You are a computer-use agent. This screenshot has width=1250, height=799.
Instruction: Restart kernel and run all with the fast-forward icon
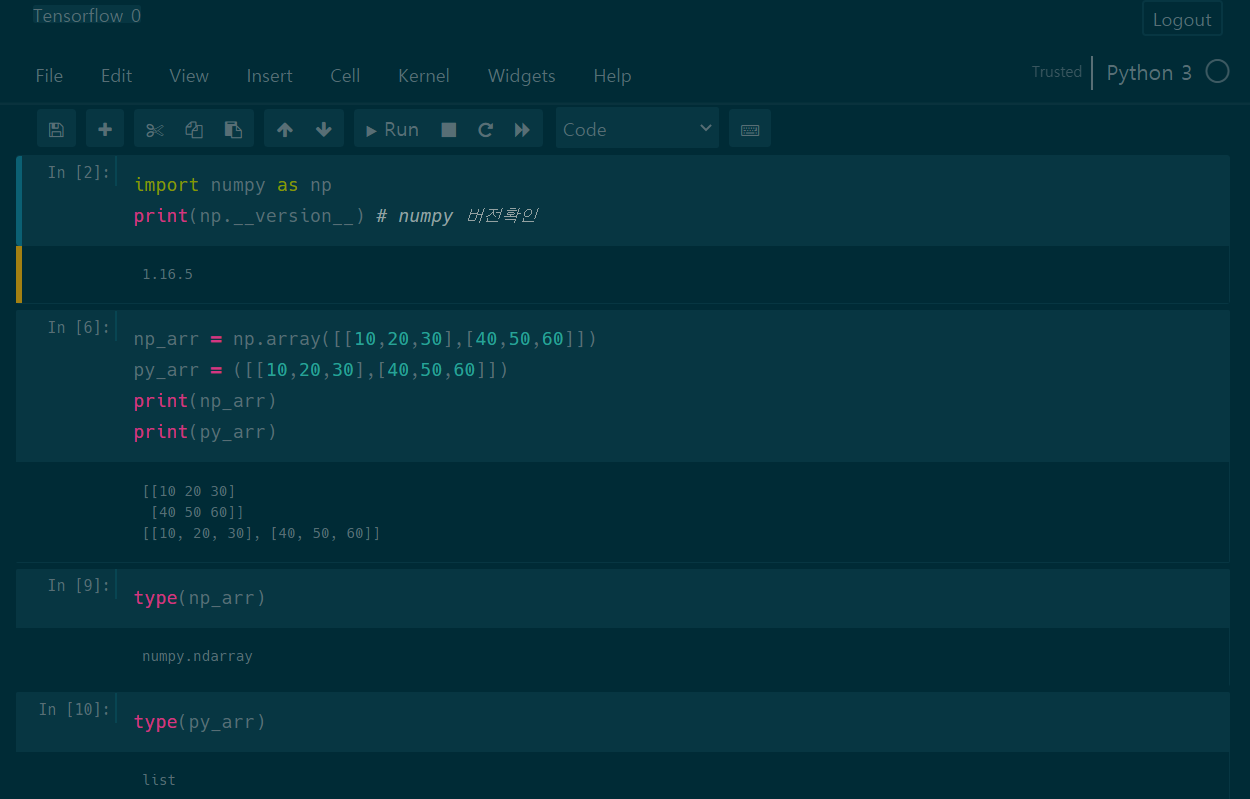point(522,129)
